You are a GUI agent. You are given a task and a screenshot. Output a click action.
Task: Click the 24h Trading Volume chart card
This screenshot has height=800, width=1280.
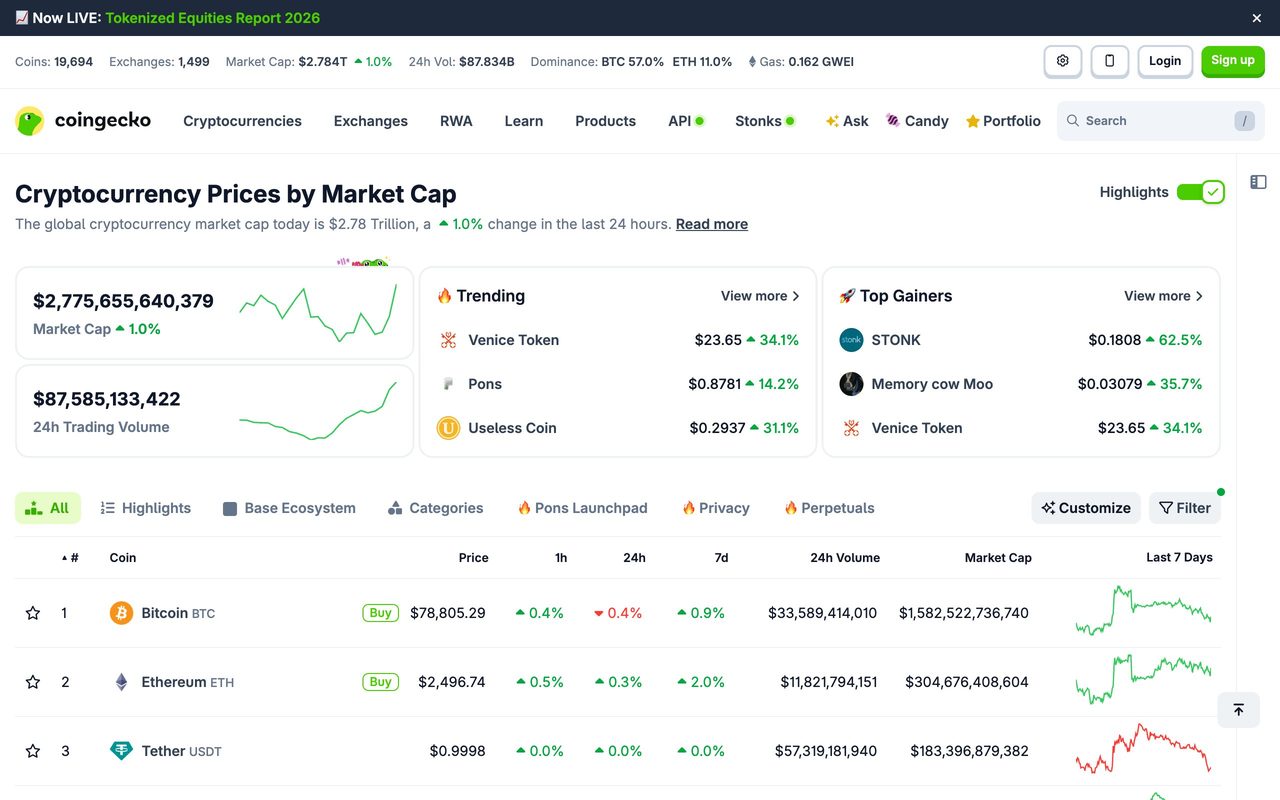click(214, 411)
